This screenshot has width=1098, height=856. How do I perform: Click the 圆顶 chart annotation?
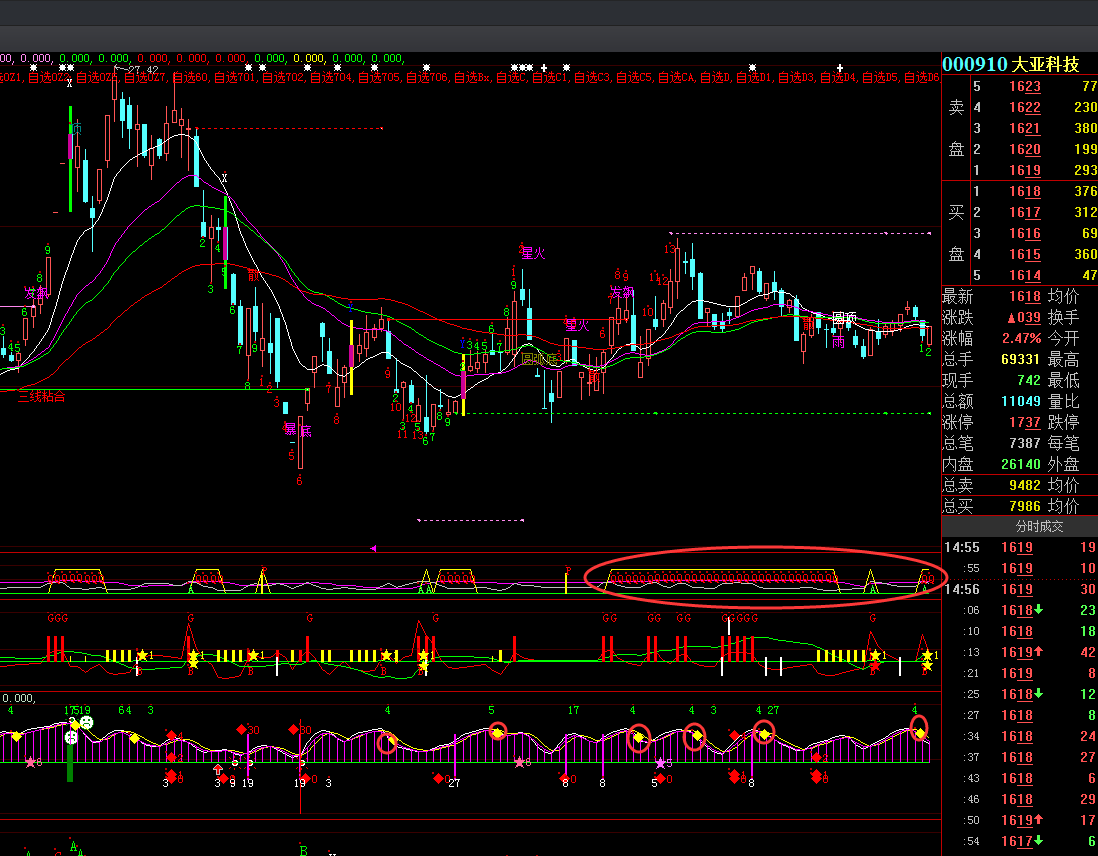(844, 318)
